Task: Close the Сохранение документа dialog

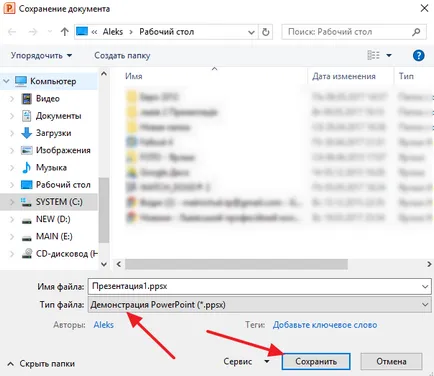Action: (424, 8)
